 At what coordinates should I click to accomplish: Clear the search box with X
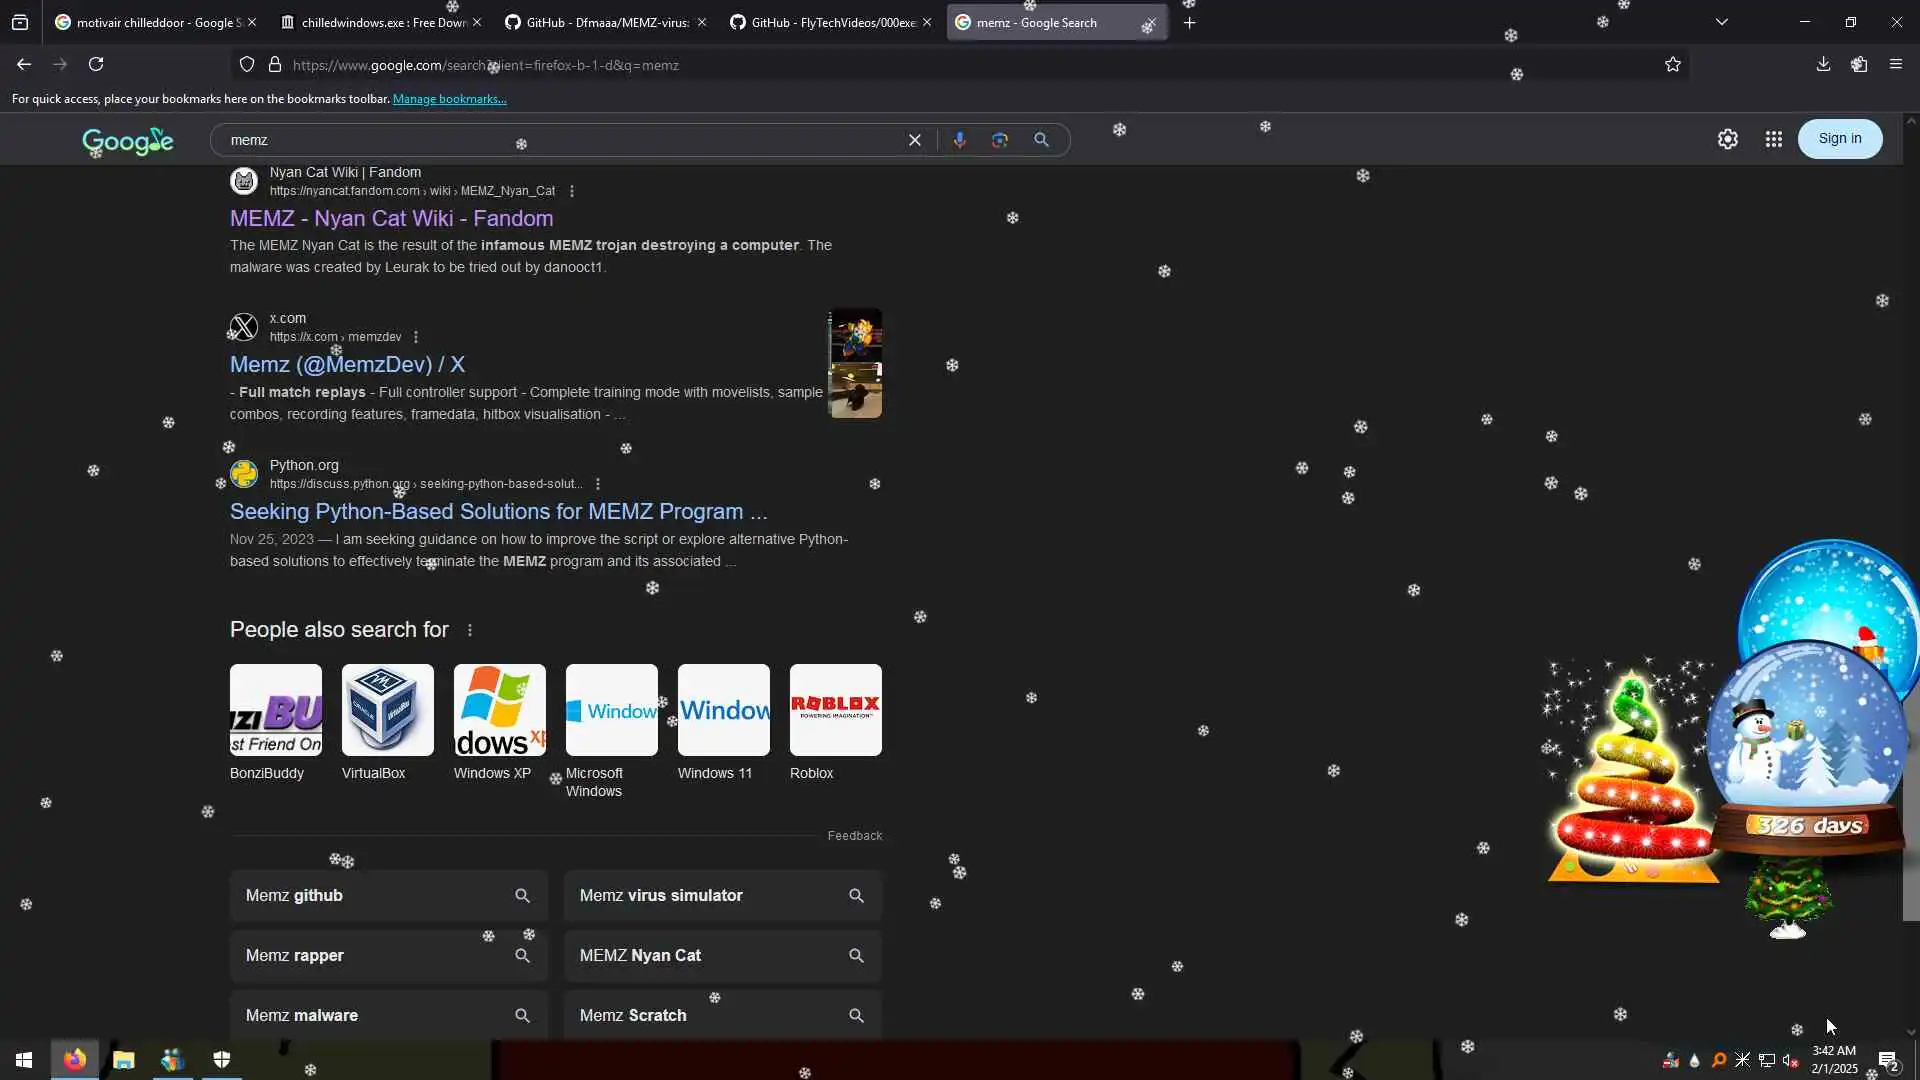914,140
